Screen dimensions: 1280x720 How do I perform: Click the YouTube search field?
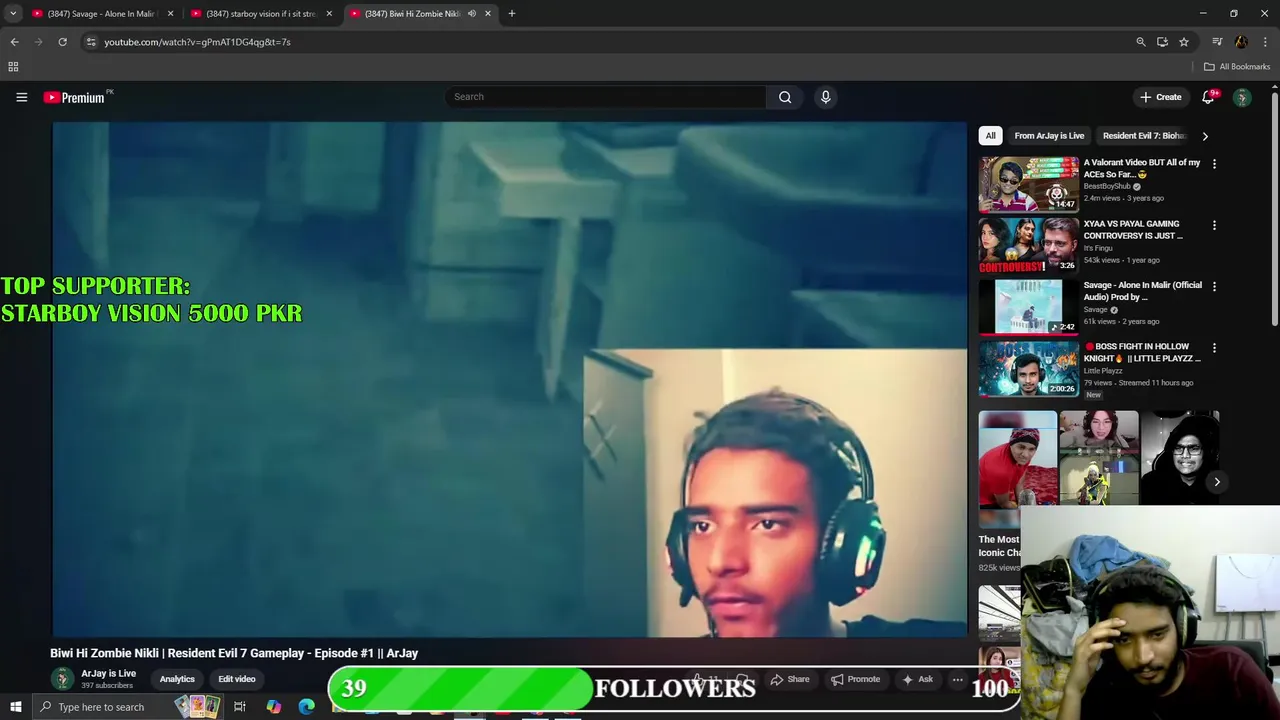[606, 97]
